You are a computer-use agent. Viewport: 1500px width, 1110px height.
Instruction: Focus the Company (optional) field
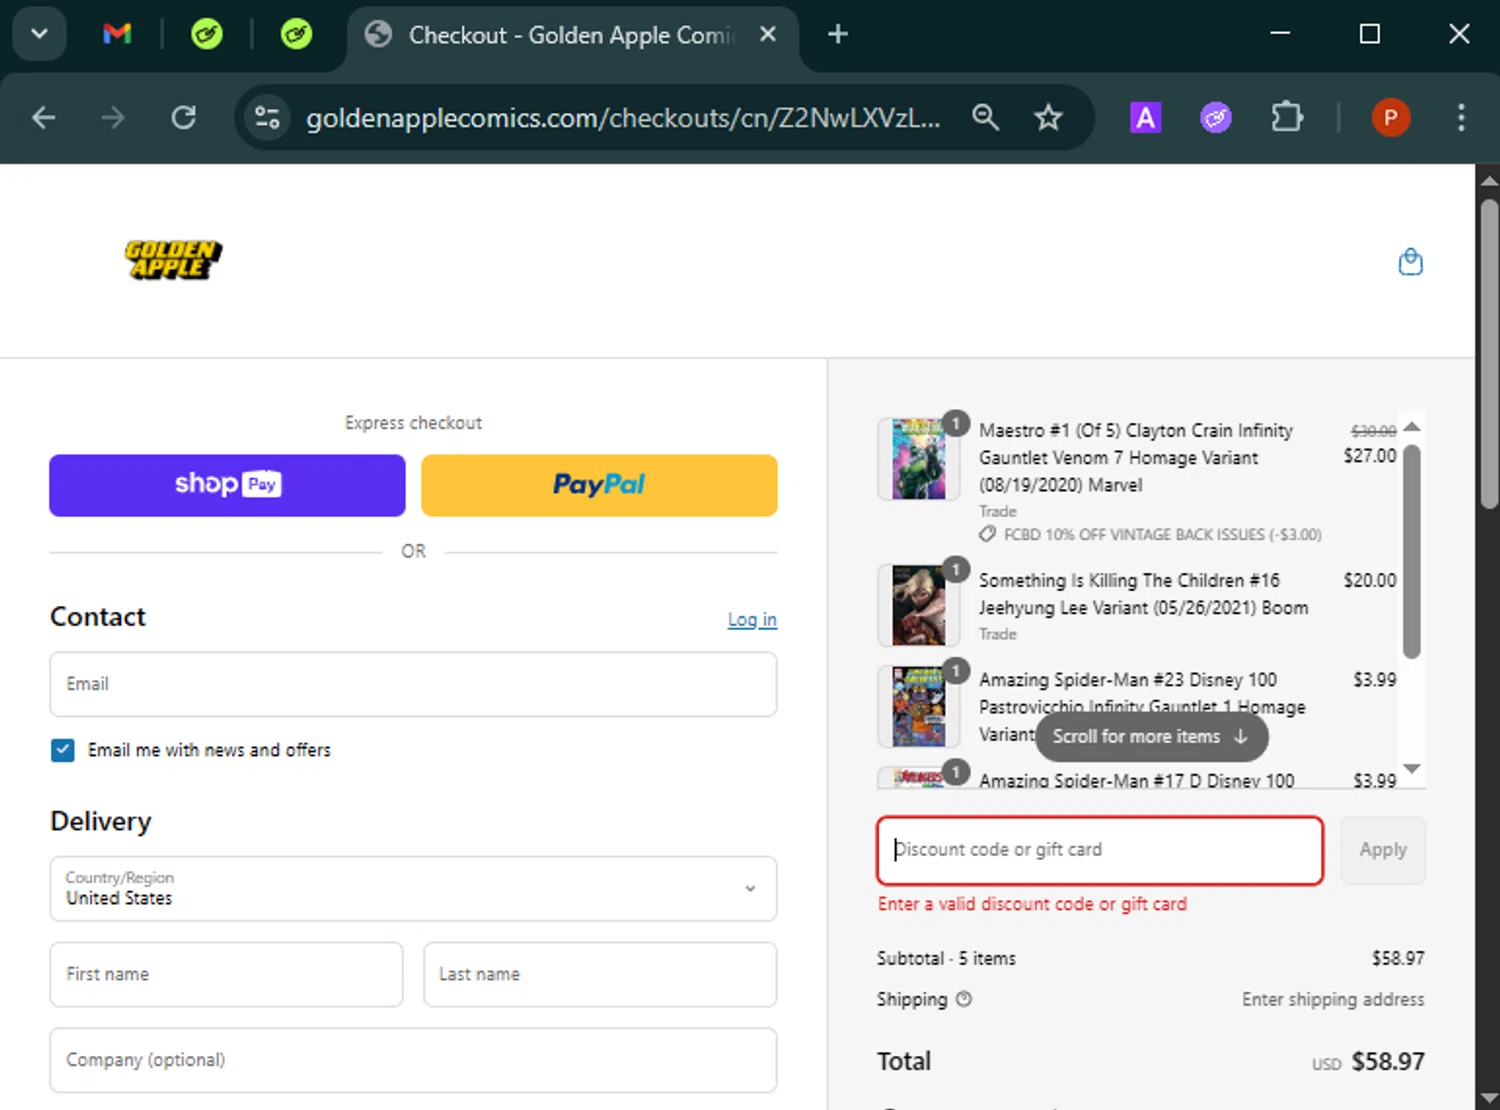(x=413, y=1060)
